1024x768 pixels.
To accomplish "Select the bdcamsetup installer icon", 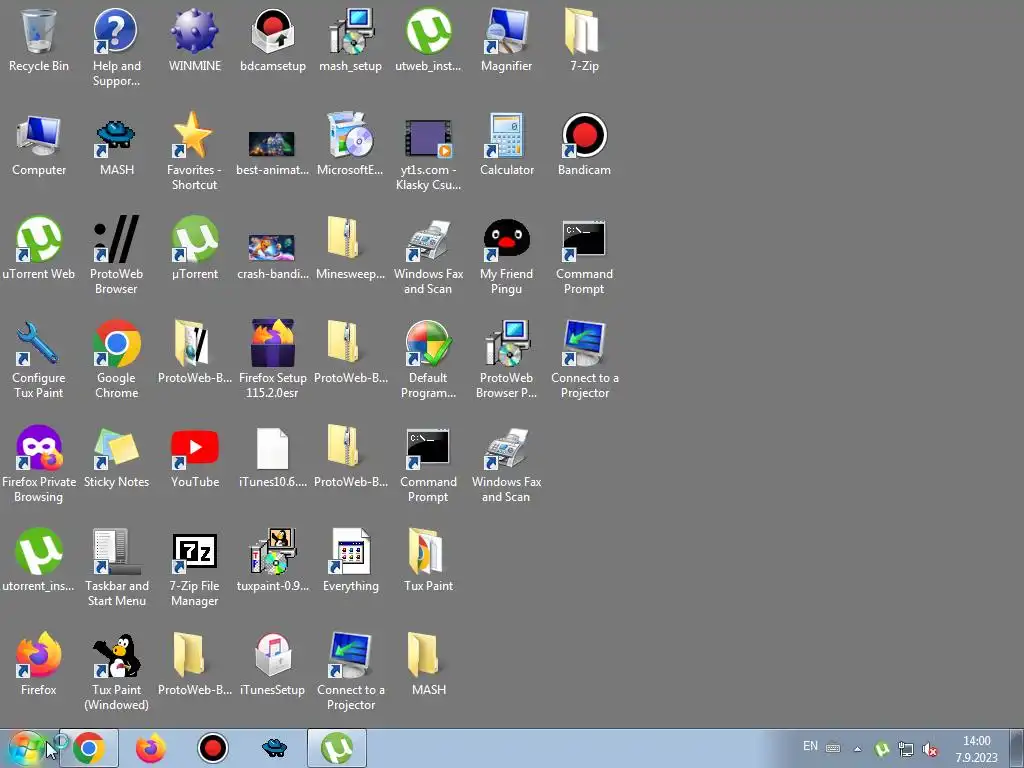I will [272, 40].
